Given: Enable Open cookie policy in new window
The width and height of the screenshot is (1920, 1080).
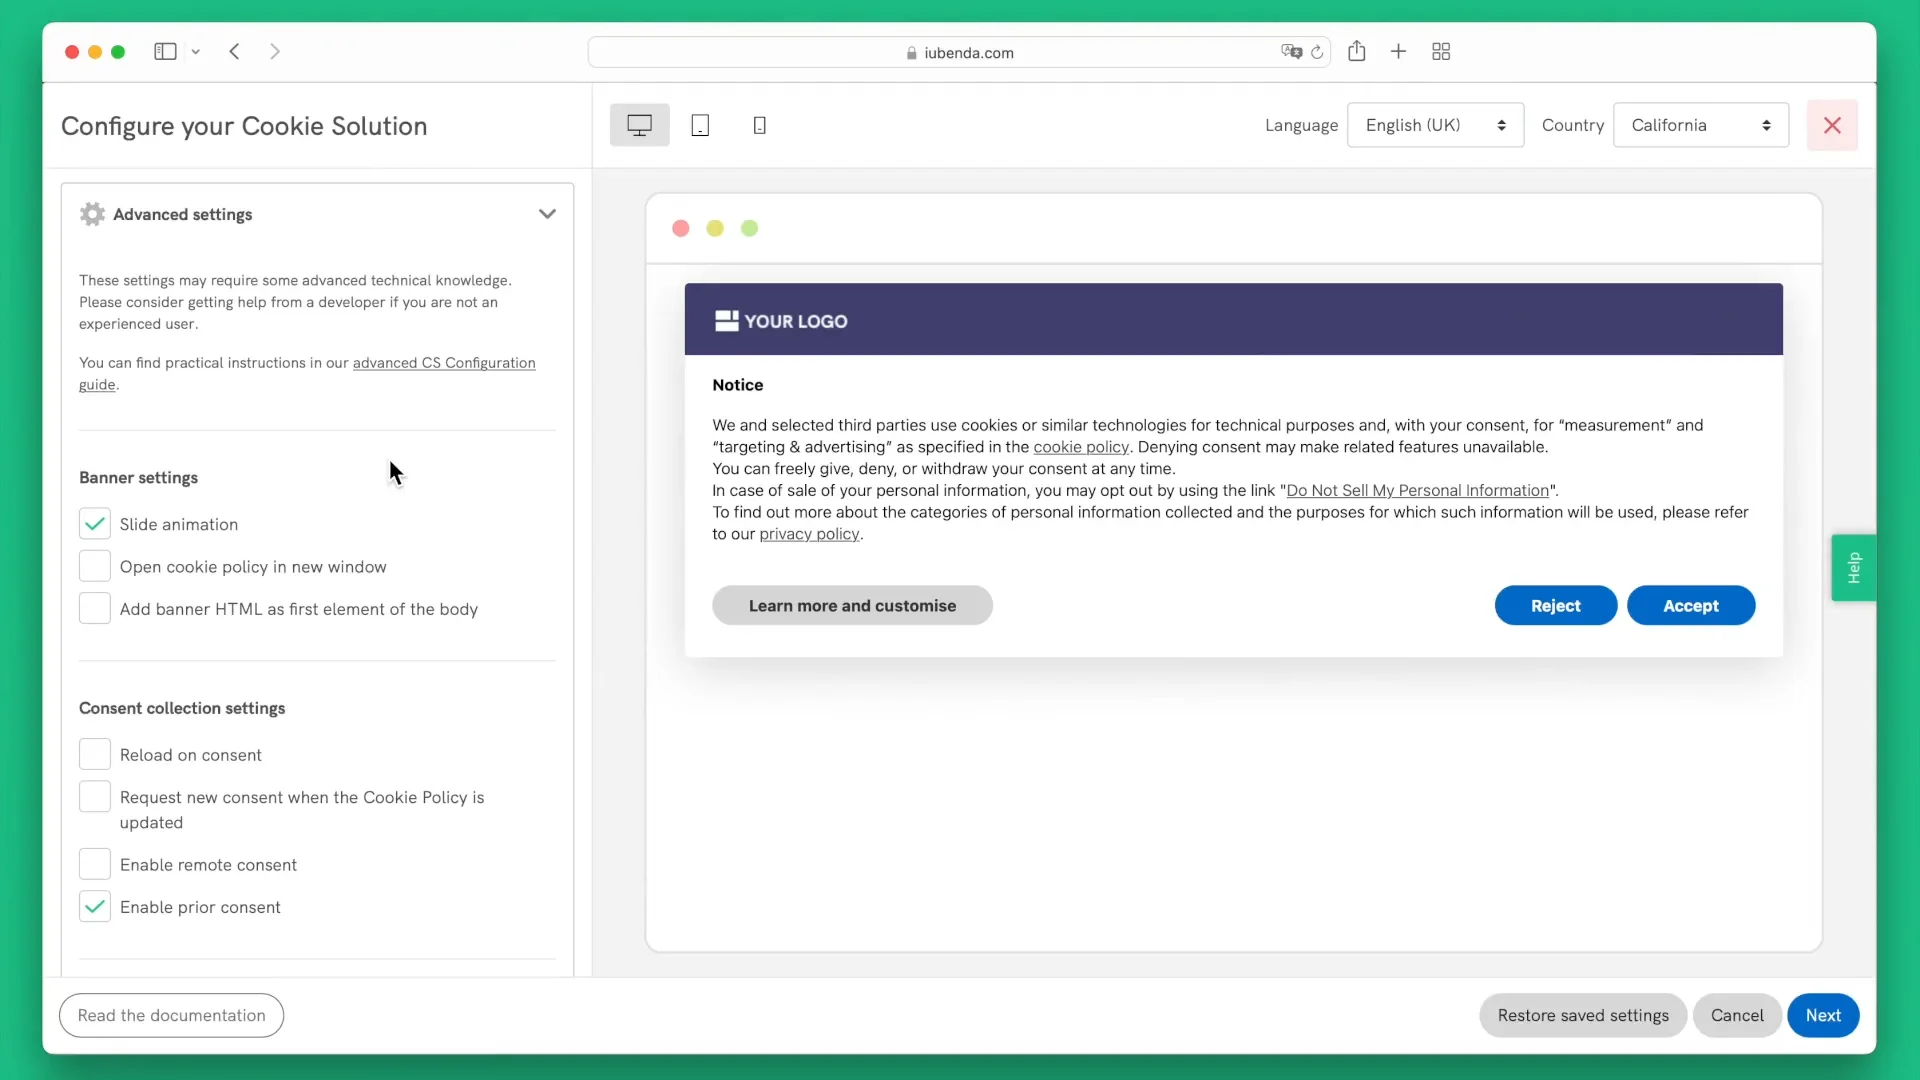Looking at the screenshot, I should [x=94, y=566].
